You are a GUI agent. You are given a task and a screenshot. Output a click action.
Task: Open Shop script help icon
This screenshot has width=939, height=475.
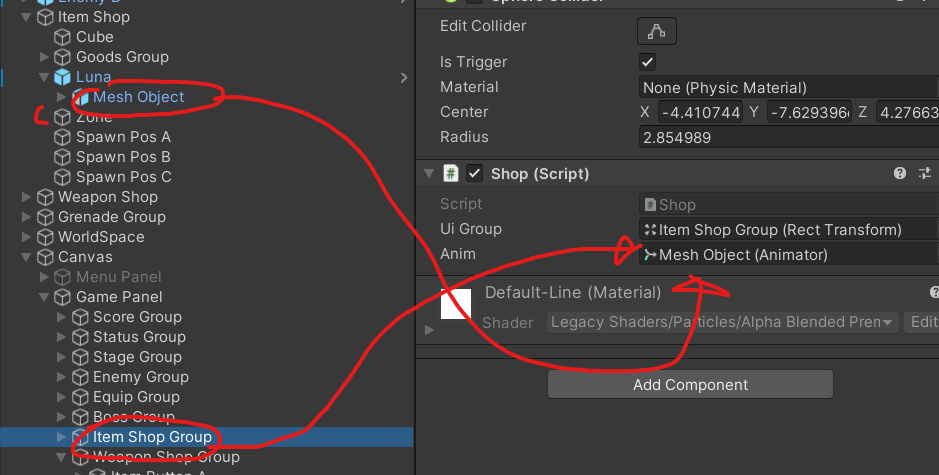tap(900, 173)
